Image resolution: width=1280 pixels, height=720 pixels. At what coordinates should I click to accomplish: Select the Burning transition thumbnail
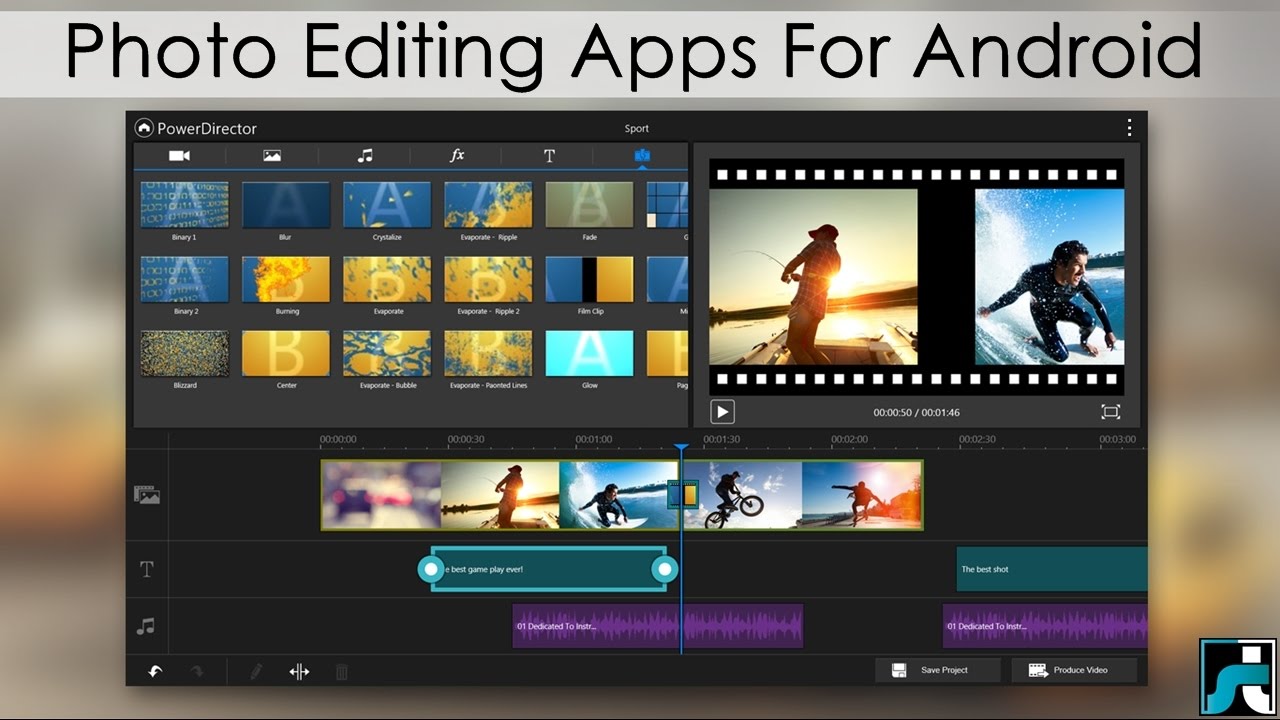click(x=286, y=280)
